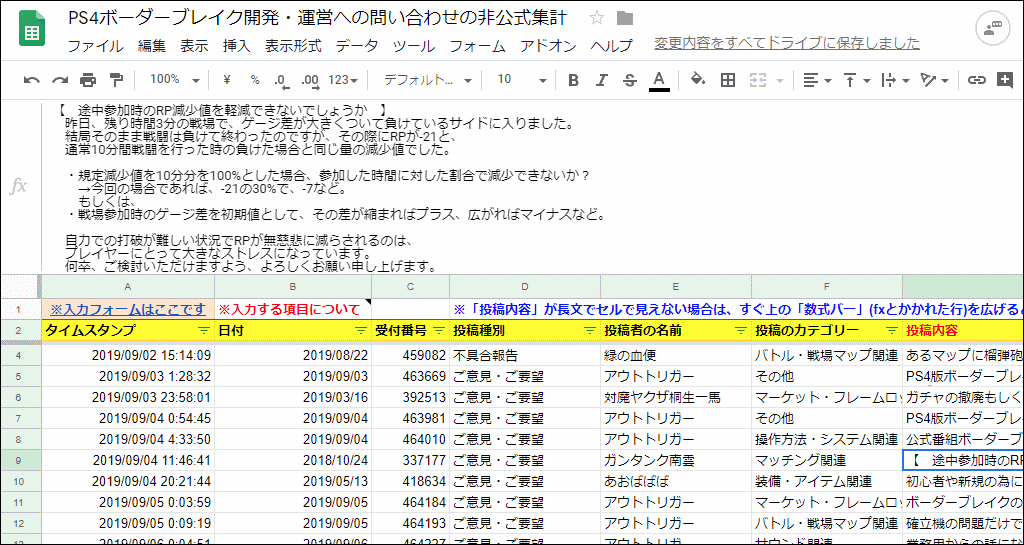
Task: Star this spreadsheet
Action: pyautogui.click(x=596, y=18)
